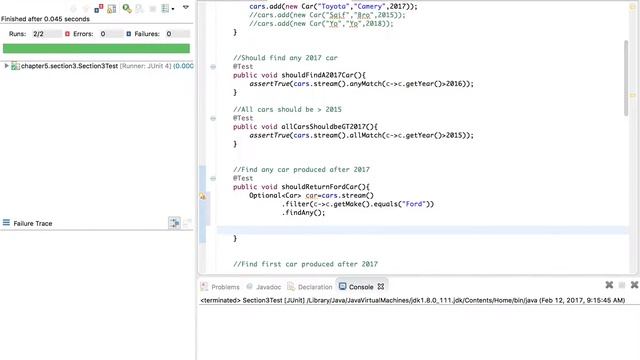Open the Test Run History icon

[x=165, y=9]
